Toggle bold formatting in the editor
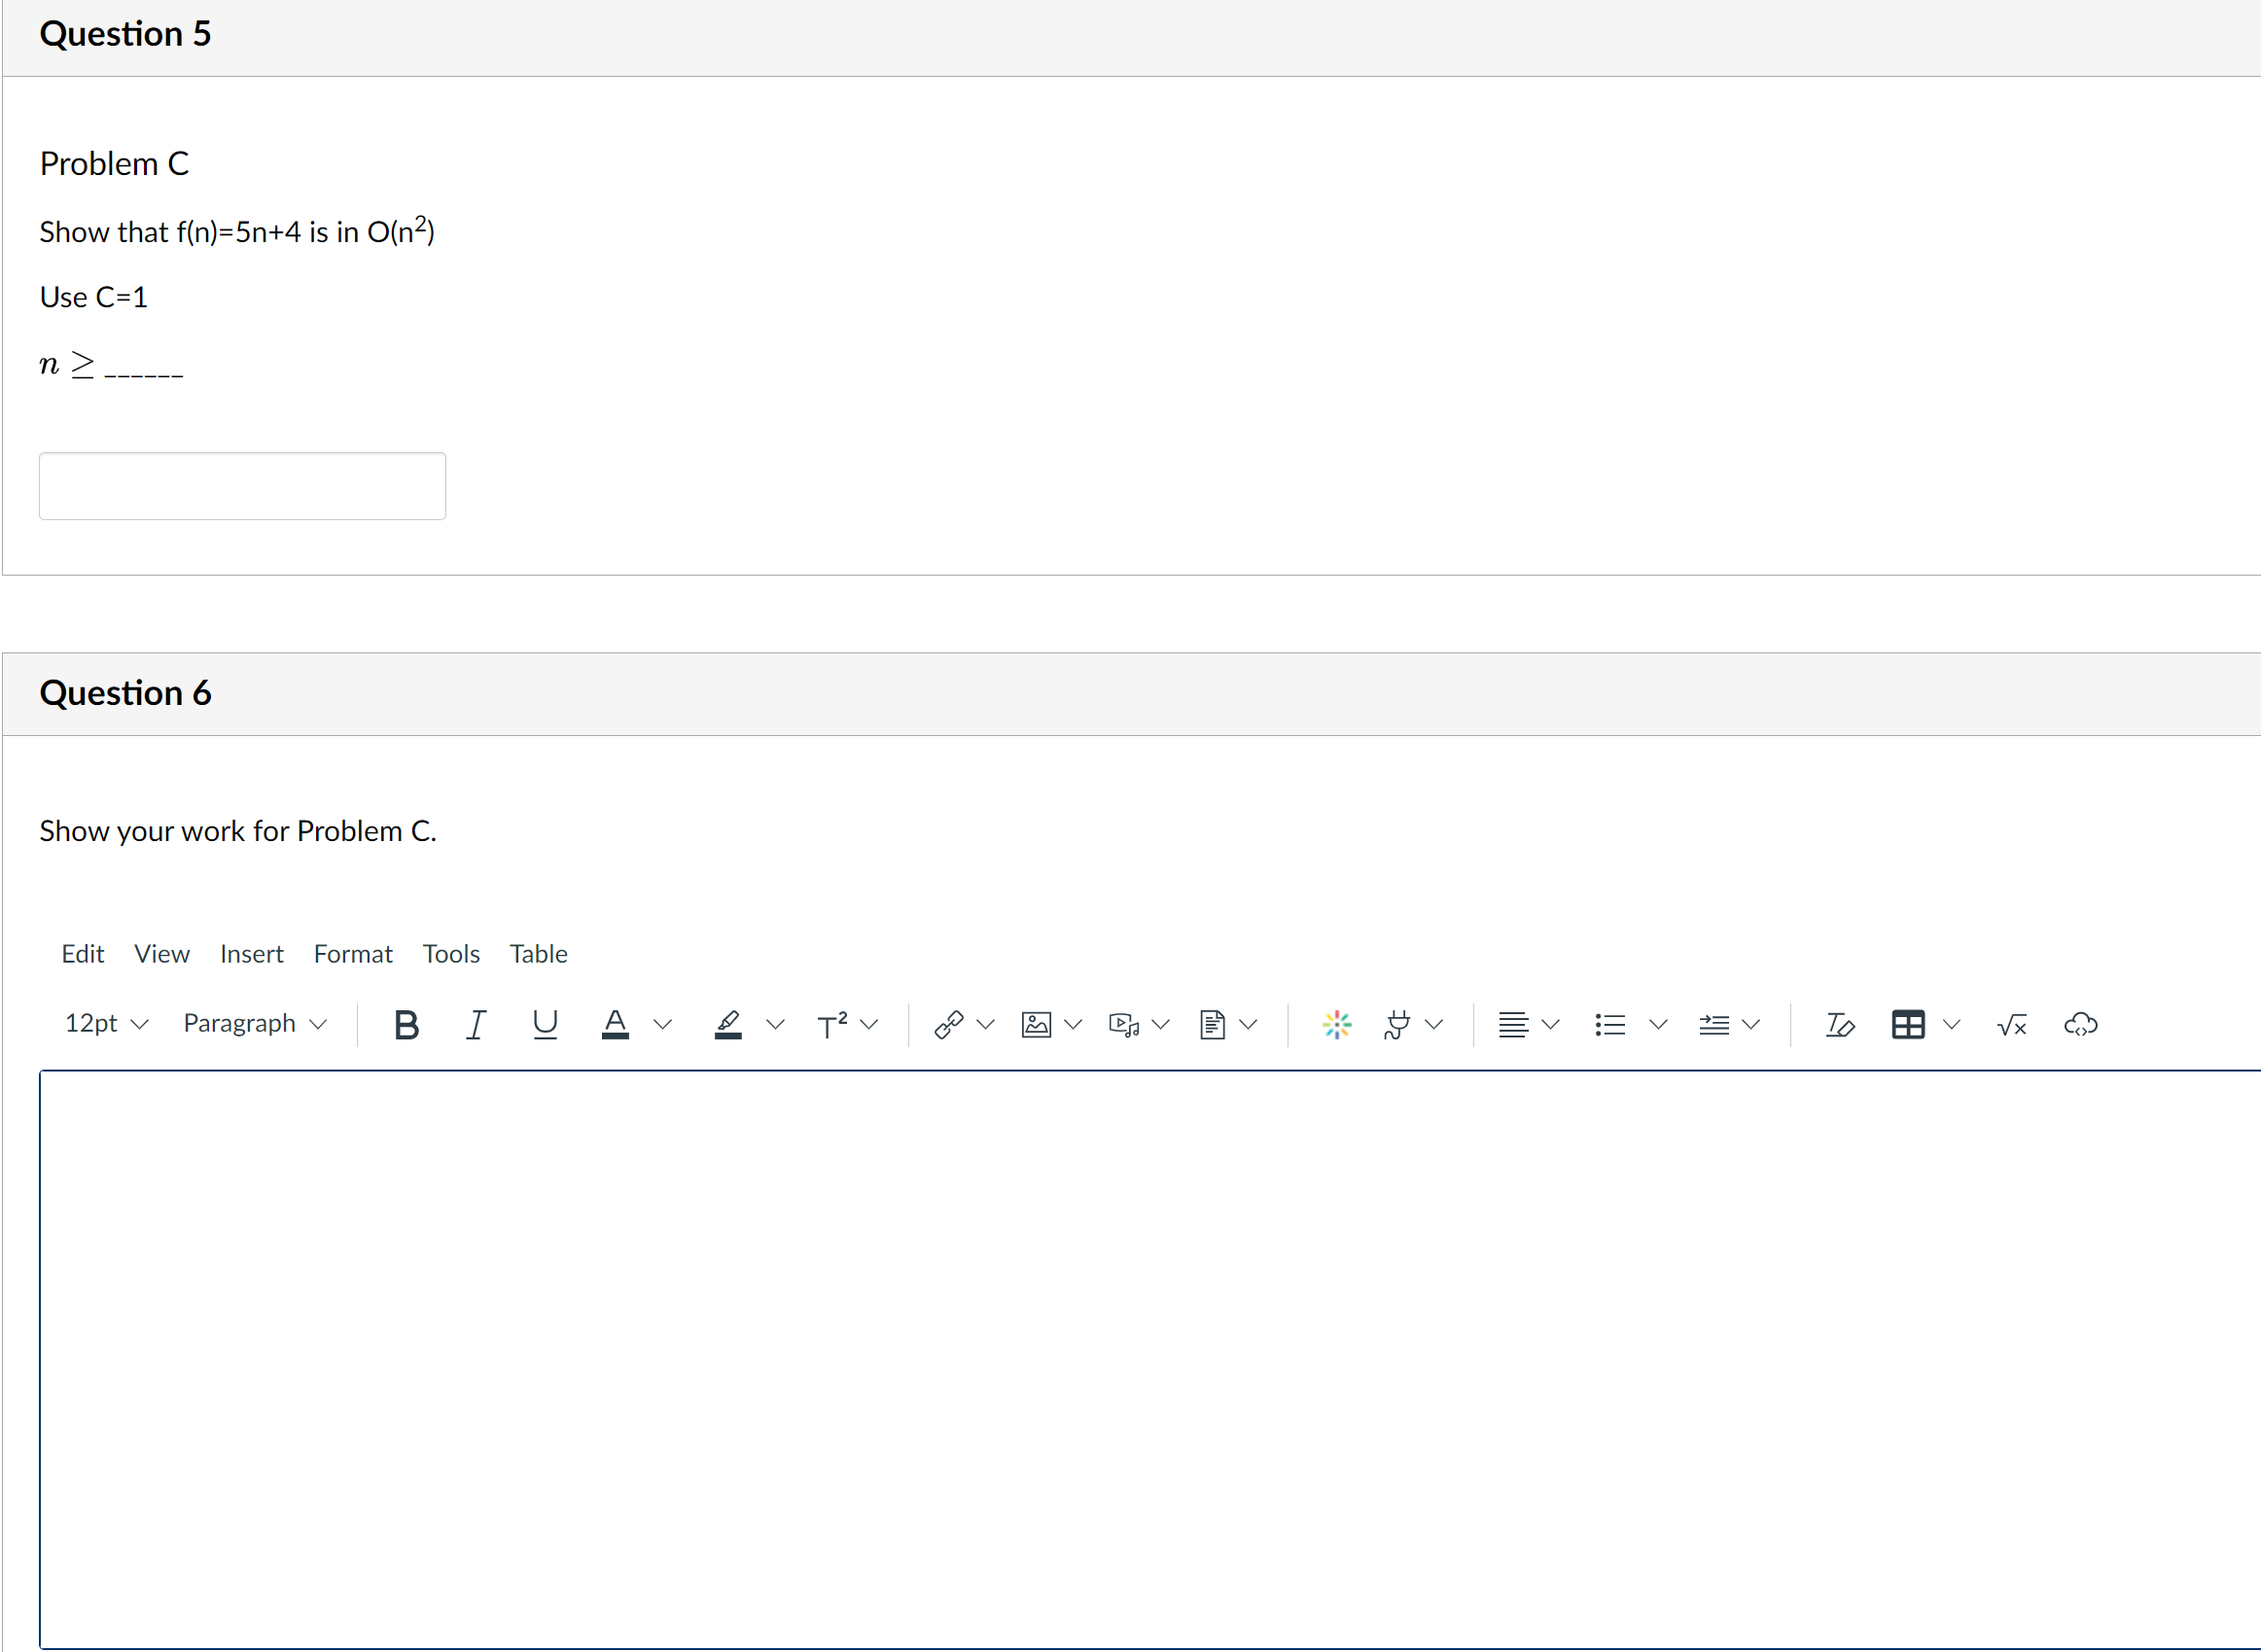 click(406, 1024)
